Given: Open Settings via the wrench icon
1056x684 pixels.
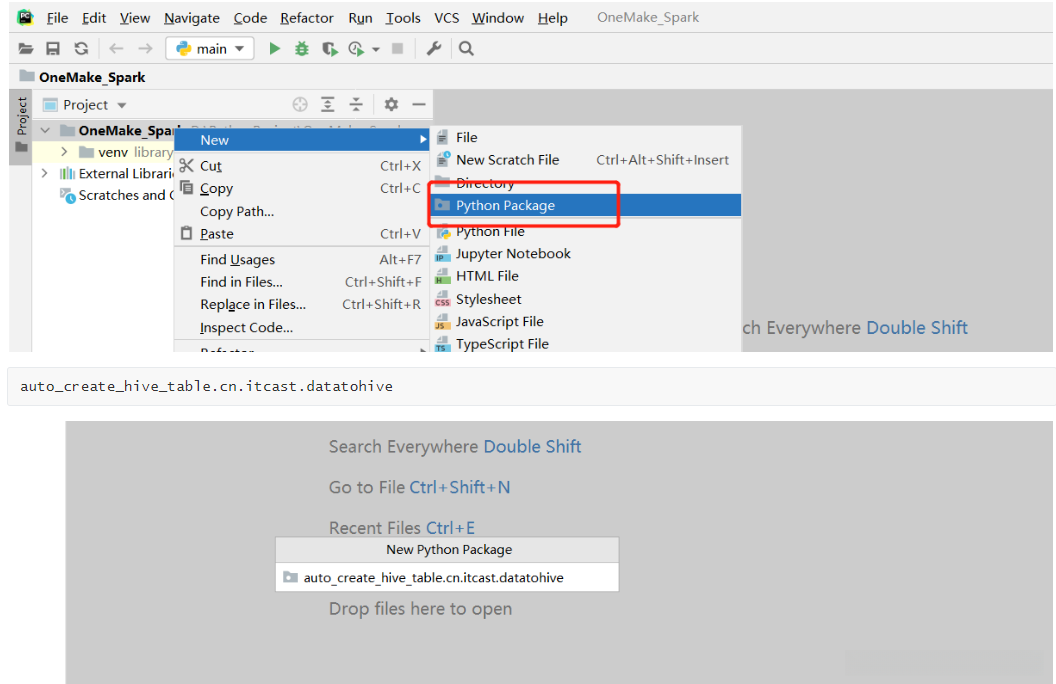Looking at the screenshot, I should pos(434,48).
